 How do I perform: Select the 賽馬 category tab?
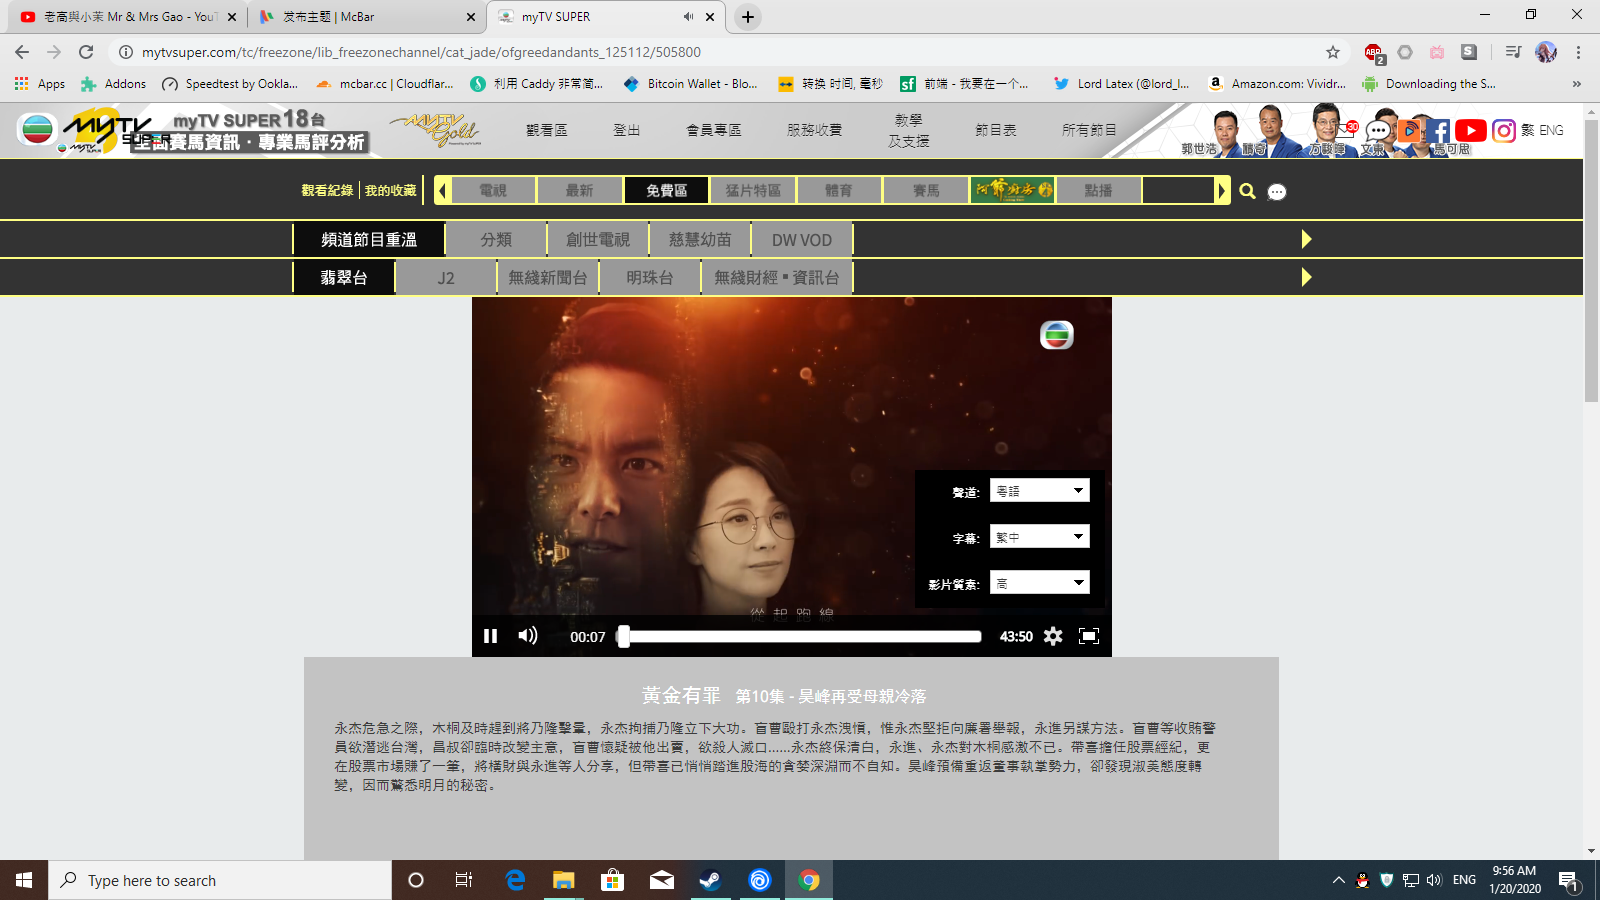(x=926, y=190)
